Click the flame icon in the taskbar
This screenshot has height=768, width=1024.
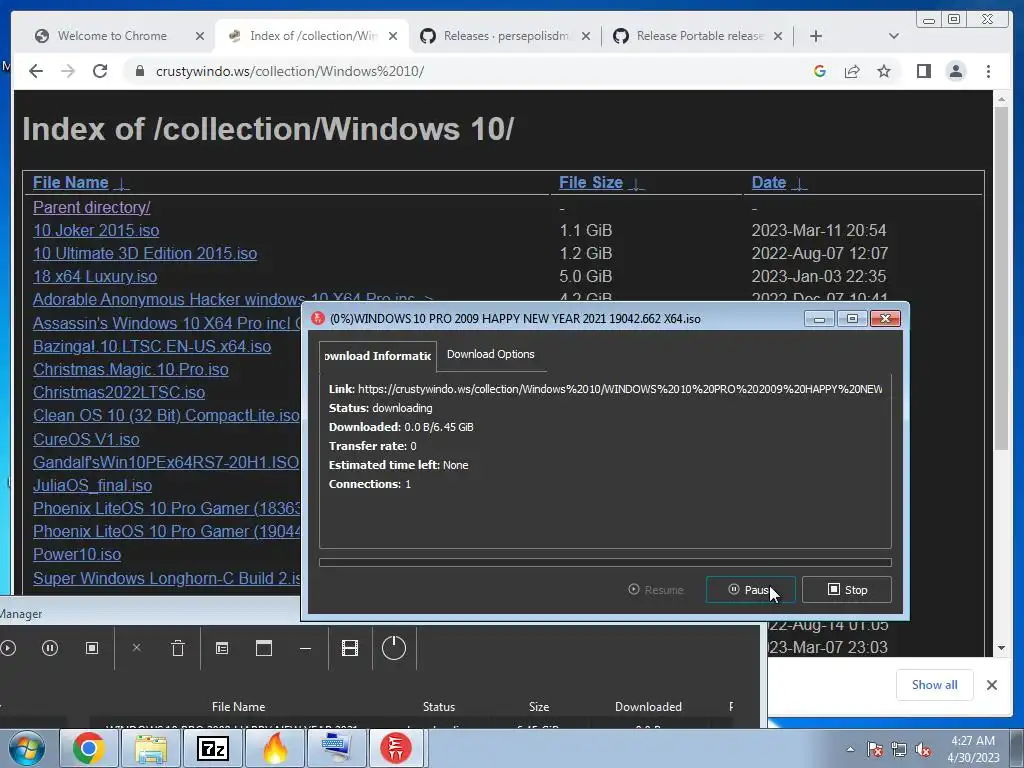click(x=275, y=748)
